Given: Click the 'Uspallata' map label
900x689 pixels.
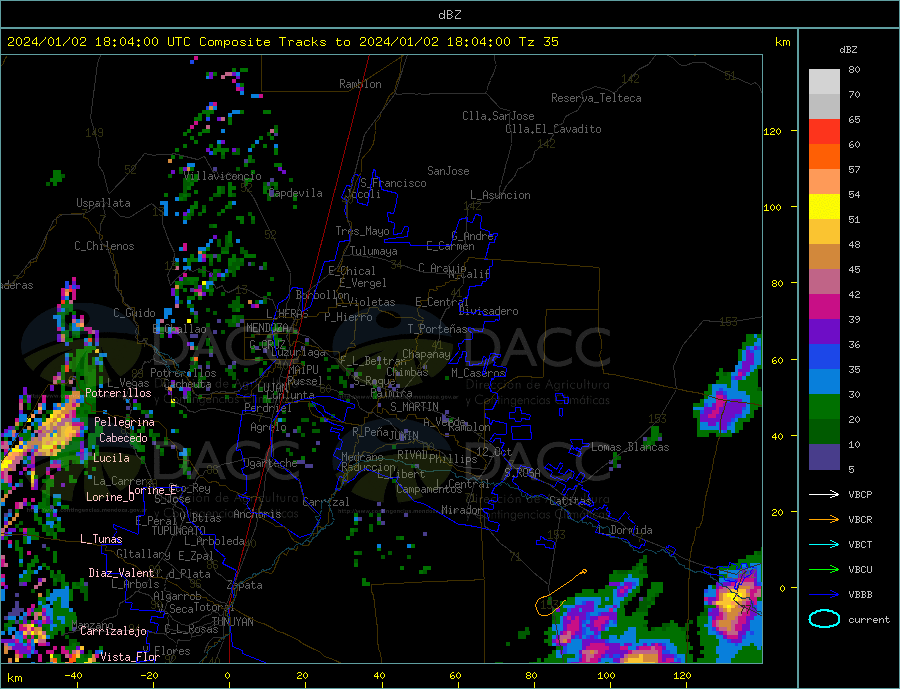Looking at the screenshot, I should [x=103, y=203].
